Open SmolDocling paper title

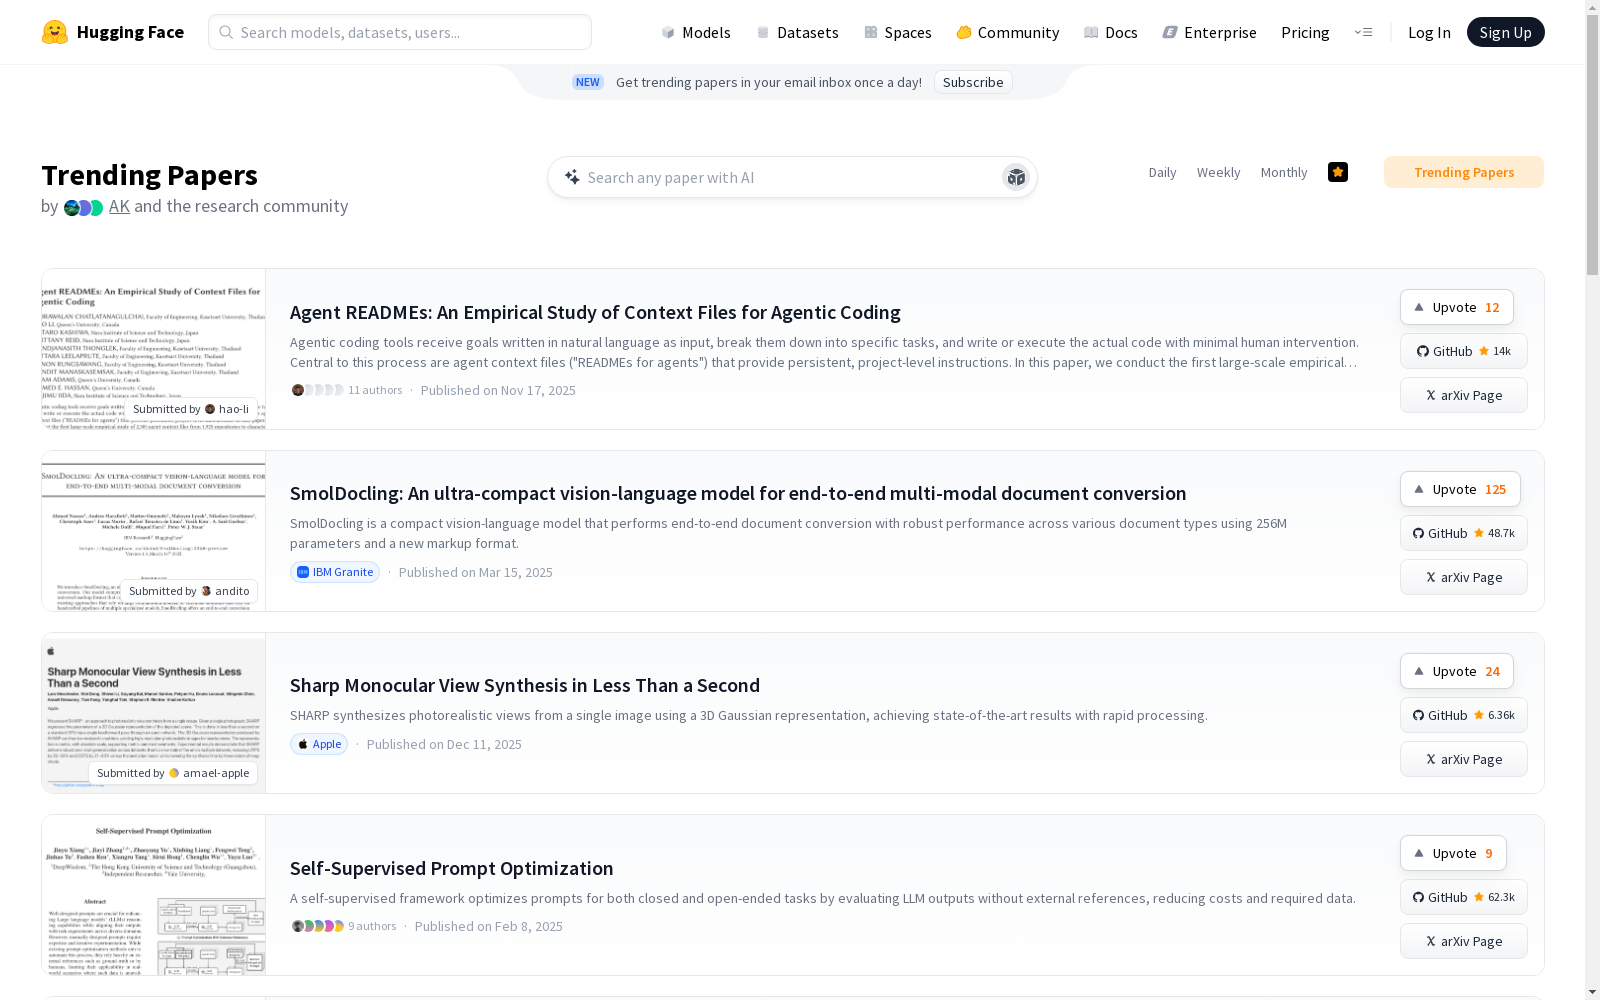738,493
